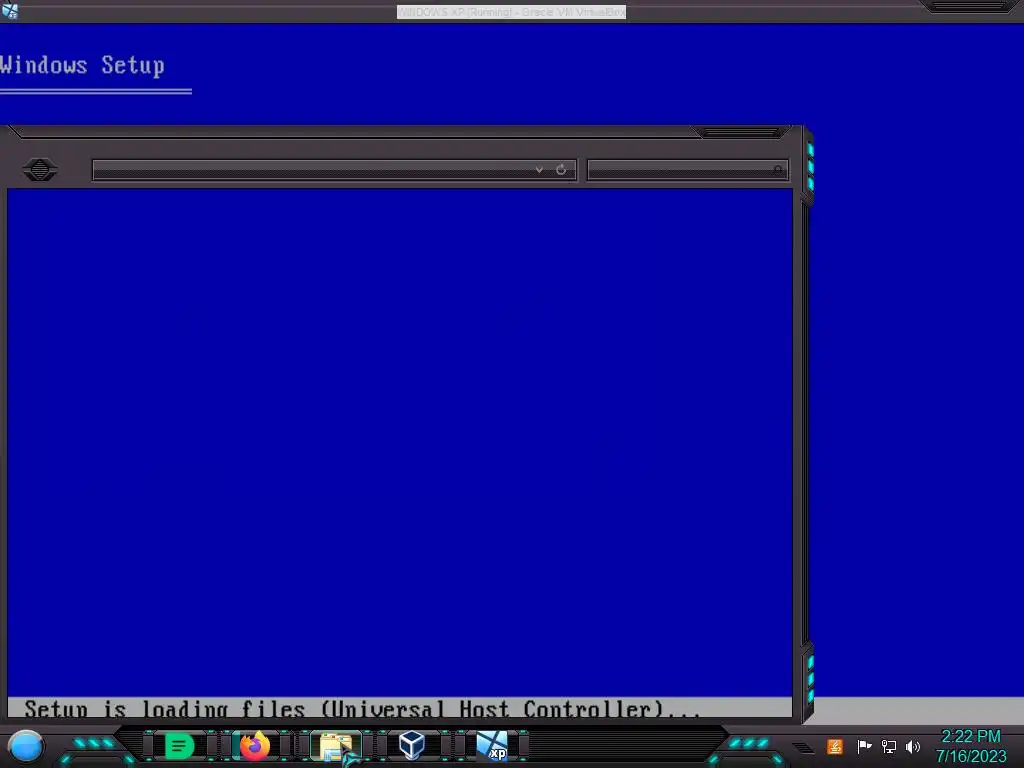
Task: Open the Start menu orb
Action: (26, 746)
